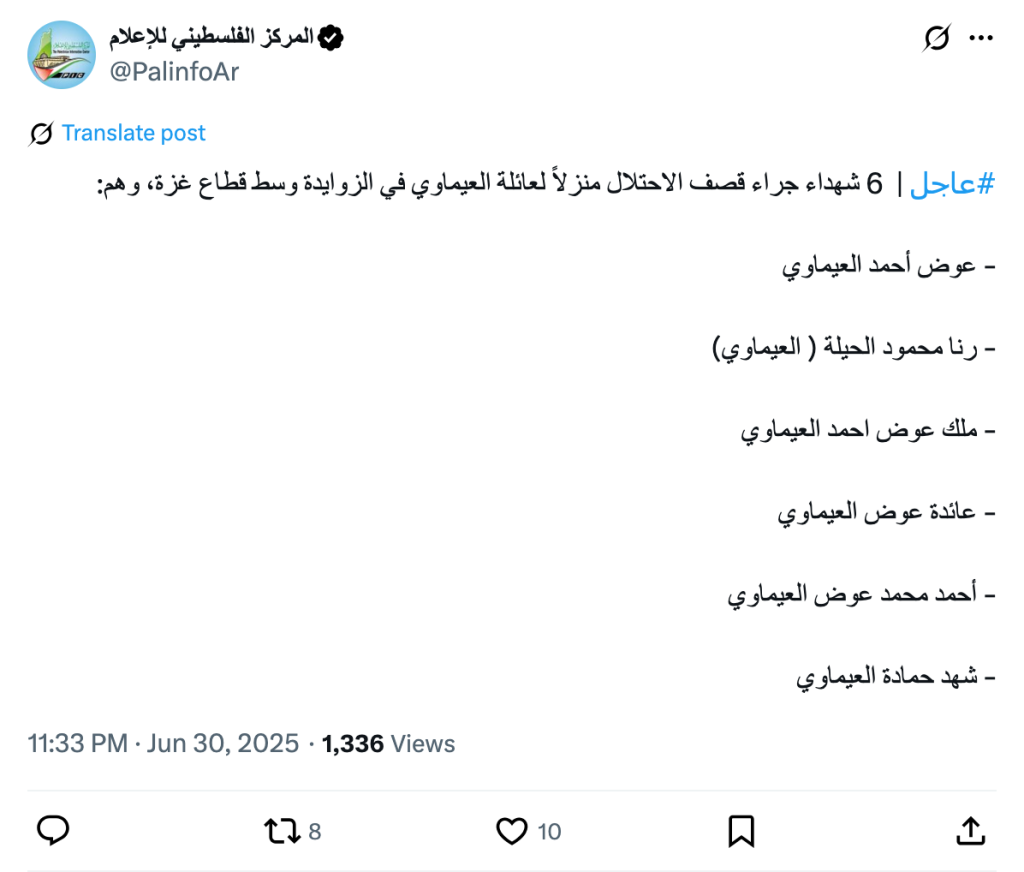
Task: Click the Grok icon beside Translate post
Action: coord(41,133)
